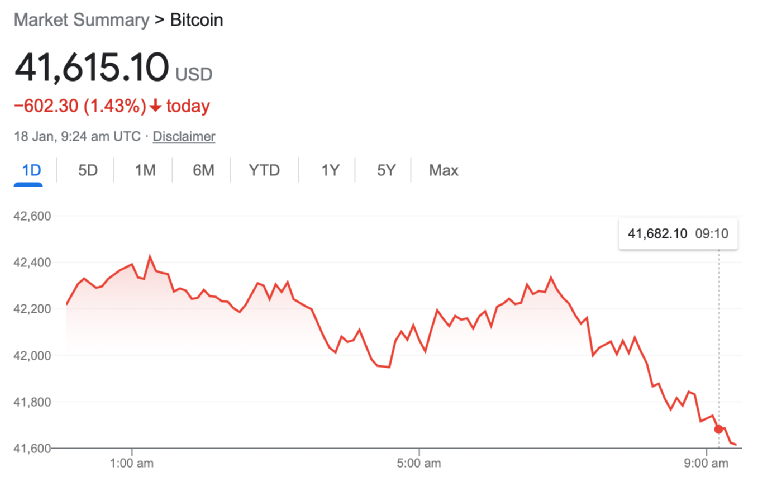Select the YTD range tab

264,170
